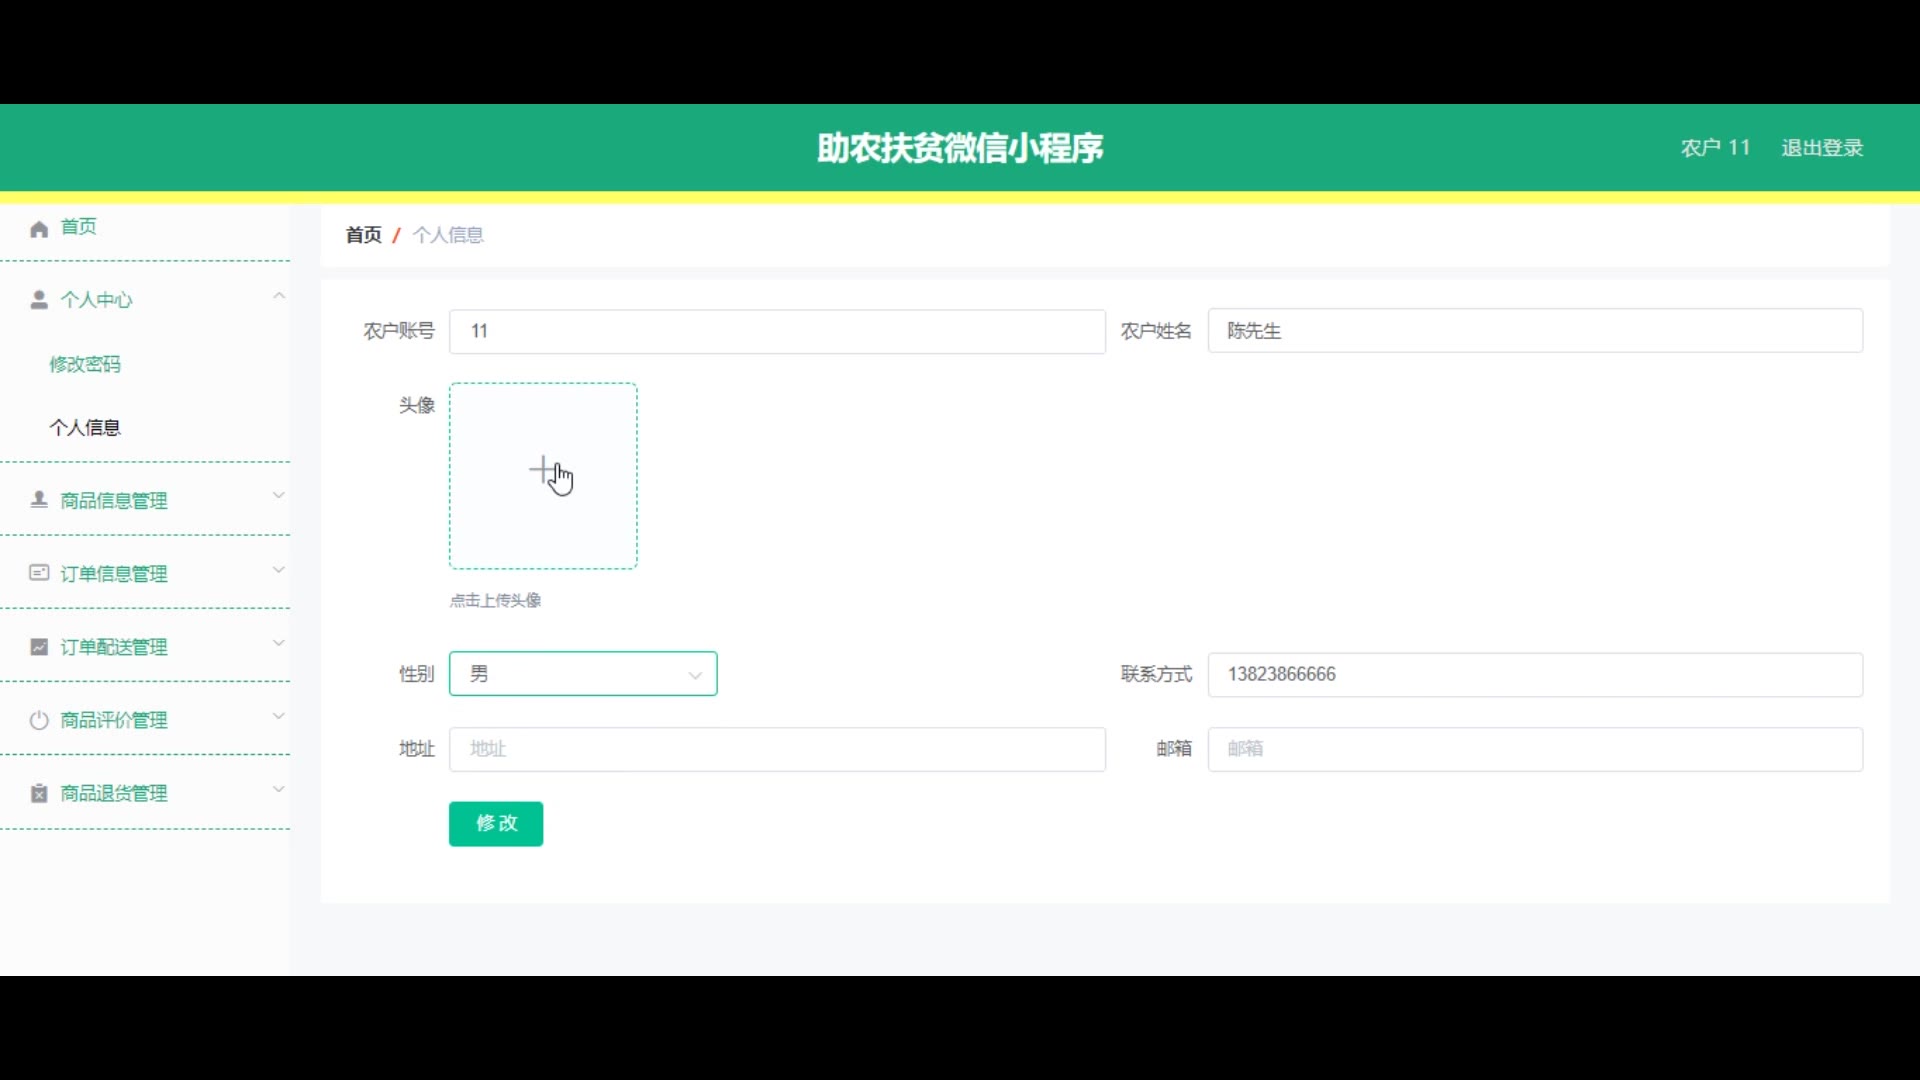Viewport: 1920px width, 1080px height.
Task: Open 修改密码 submenu item
Action: pos(85,364)
